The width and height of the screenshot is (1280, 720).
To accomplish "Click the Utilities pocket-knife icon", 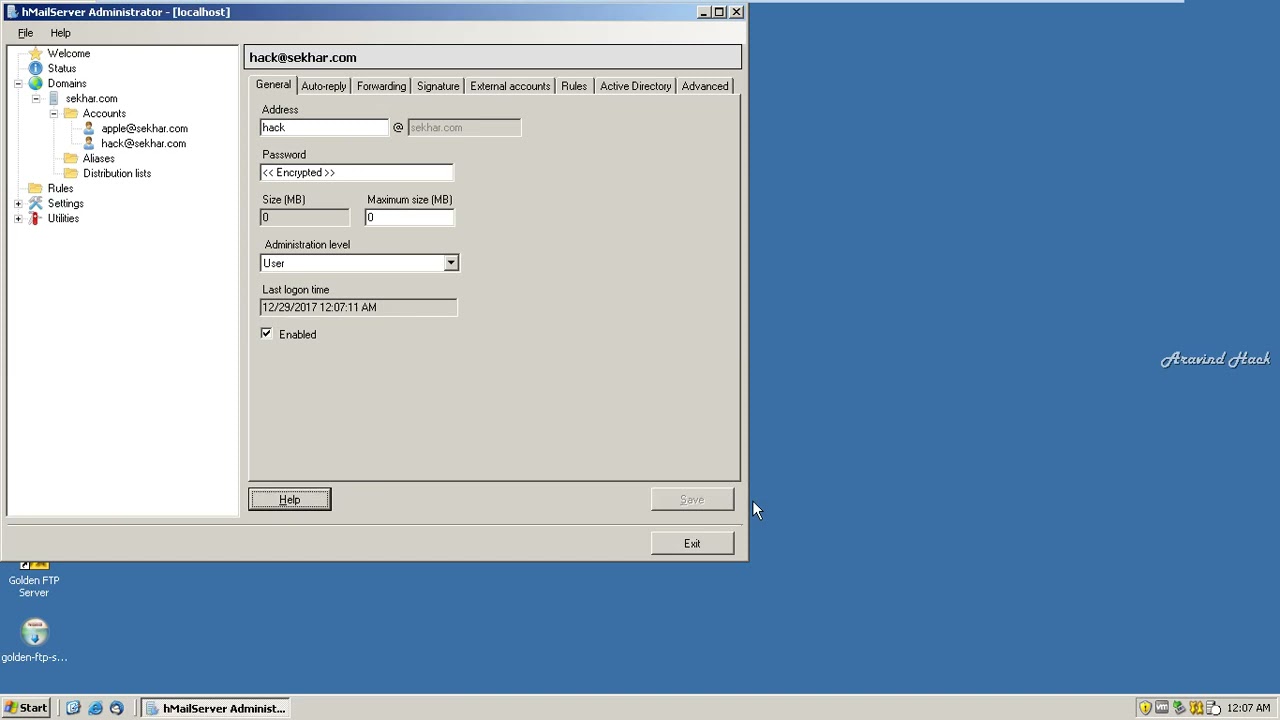I will tap(35, 218).
